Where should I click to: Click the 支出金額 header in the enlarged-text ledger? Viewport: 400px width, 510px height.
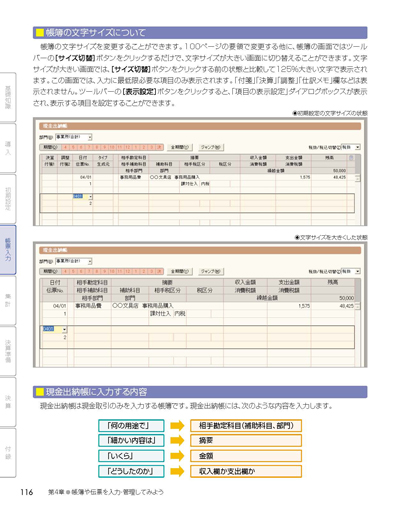pyautogui.click(x=289, y=282)
